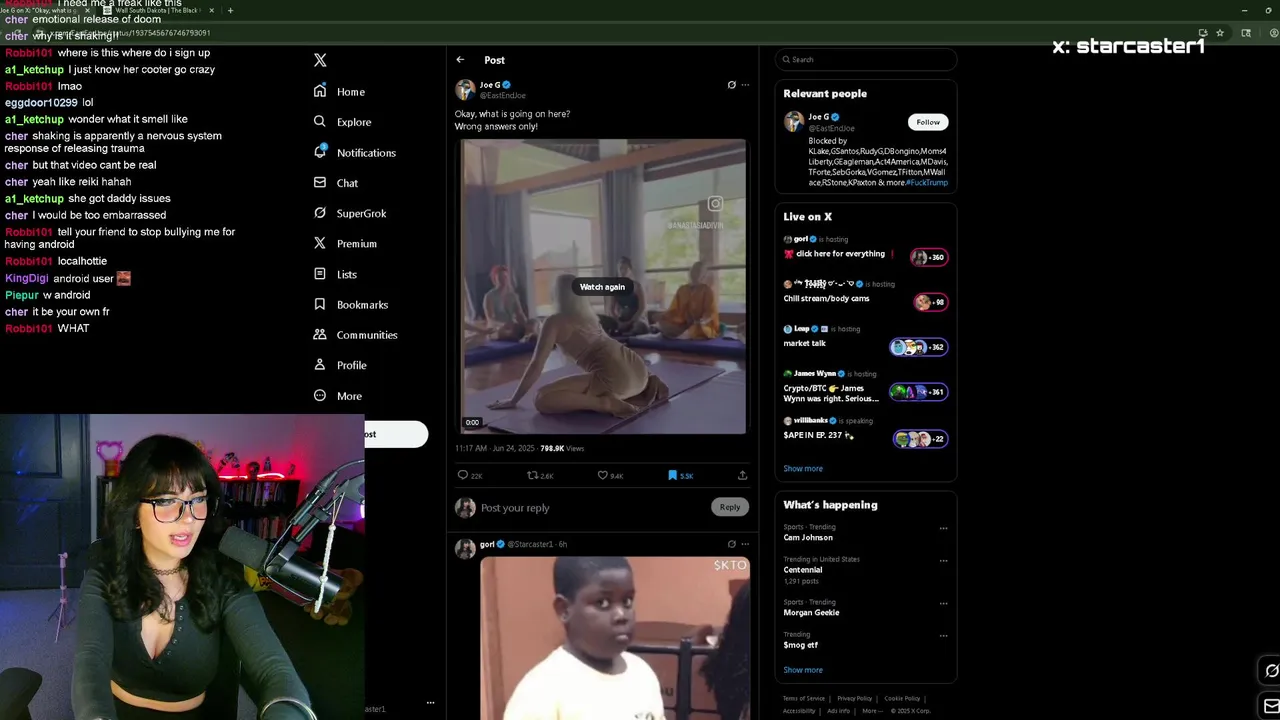Screen dimensions: 1280x720
Task: Open Accessibility footer link
Action: (x=799, y=711)
